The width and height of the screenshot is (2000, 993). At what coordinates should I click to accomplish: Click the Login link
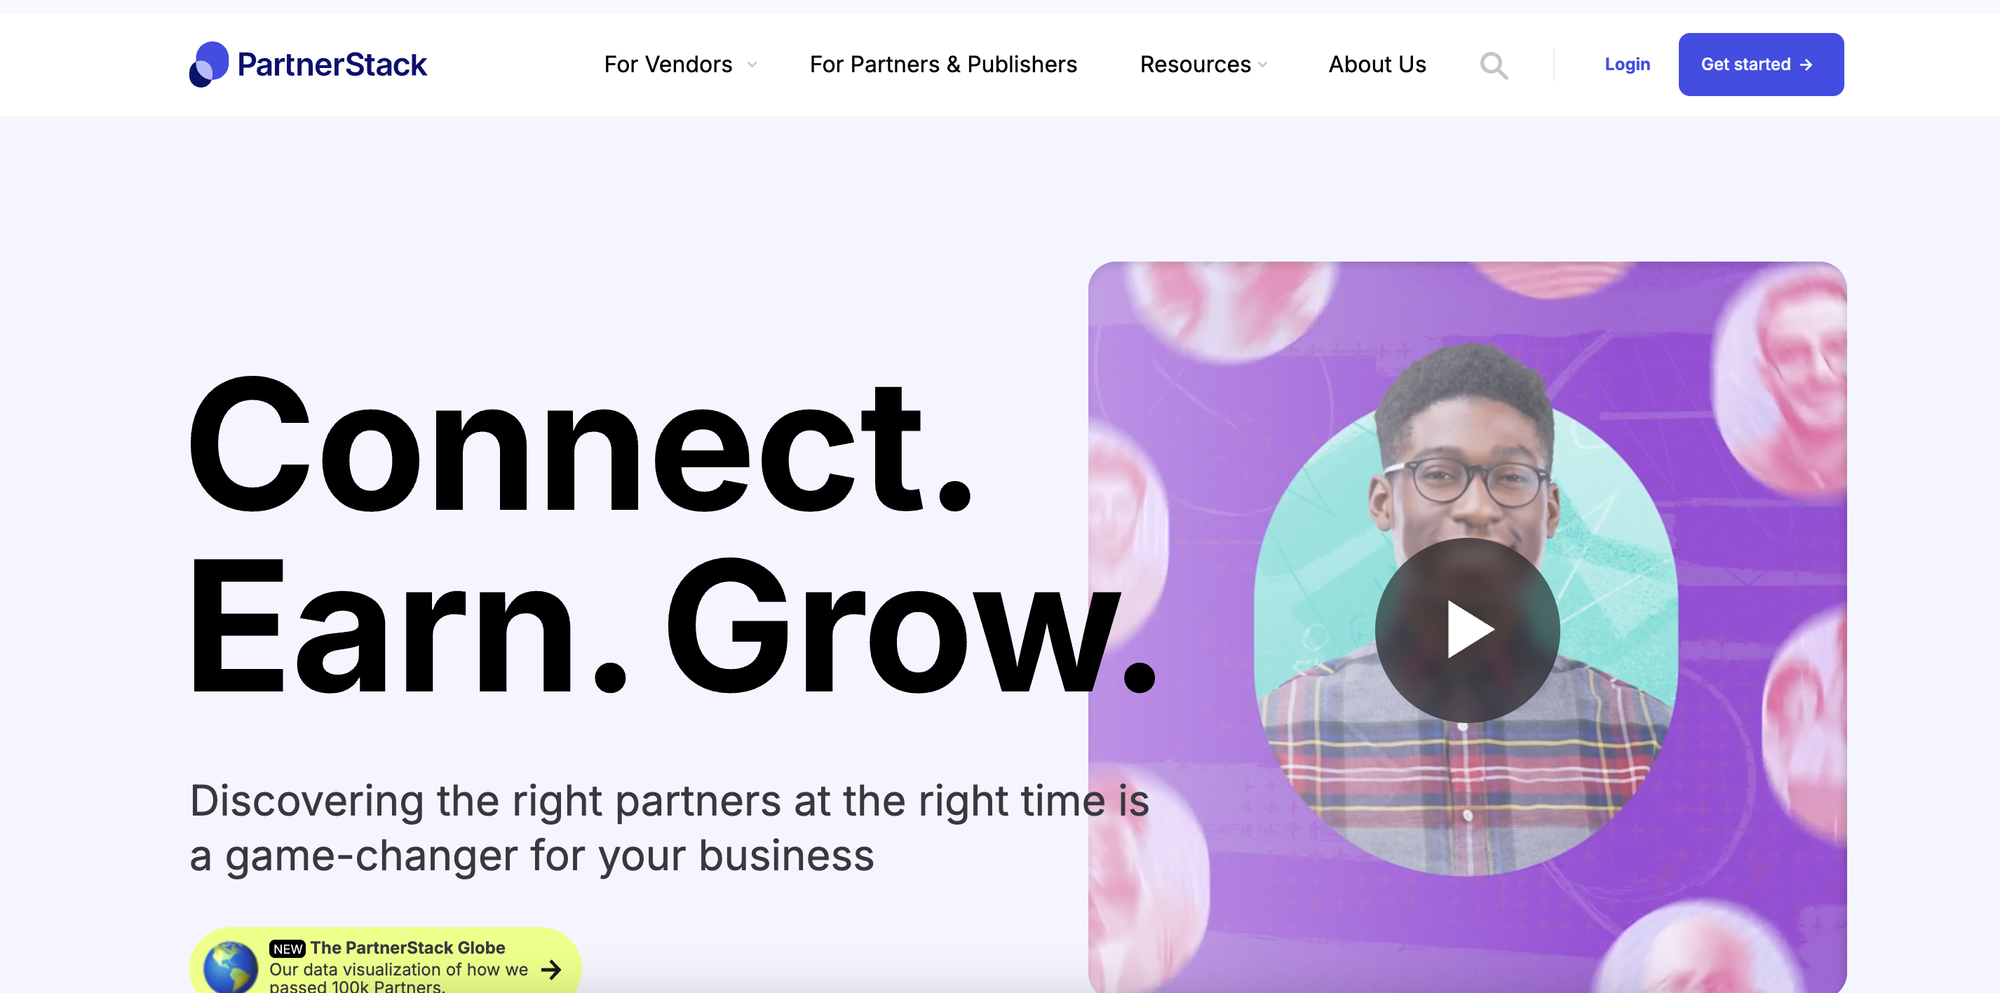click(1627, 64)
